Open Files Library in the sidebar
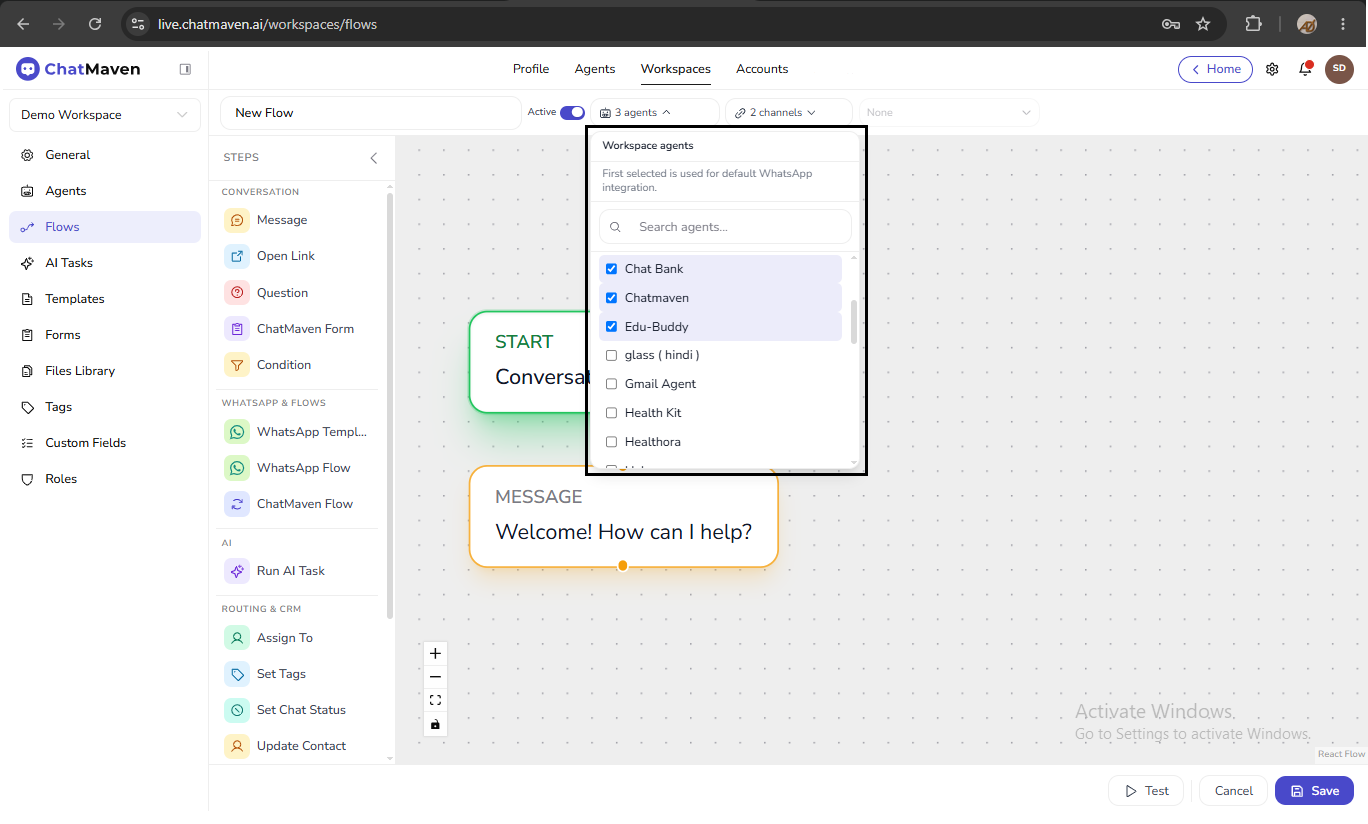Viewport: 1368px width, 824px height. (105, 371)
